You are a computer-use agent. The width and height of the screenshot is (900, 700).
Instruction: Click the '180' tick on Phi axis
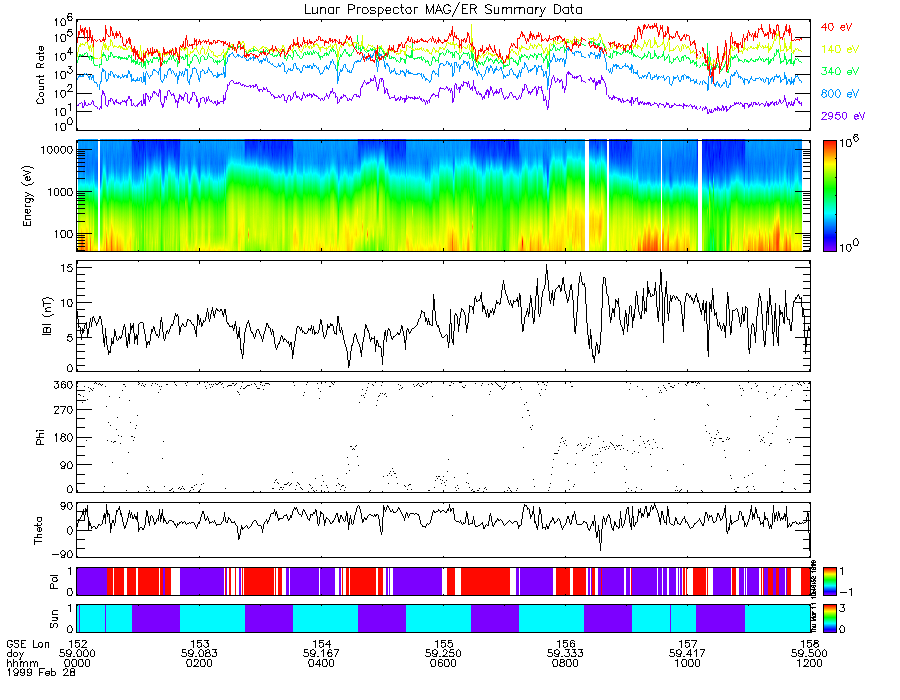(x=63, y=438)
